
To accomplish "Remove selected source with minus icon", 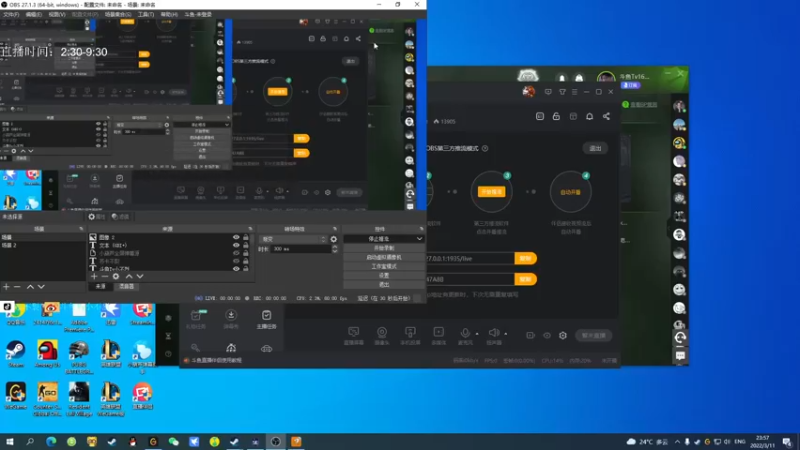I will pos(105,276).
